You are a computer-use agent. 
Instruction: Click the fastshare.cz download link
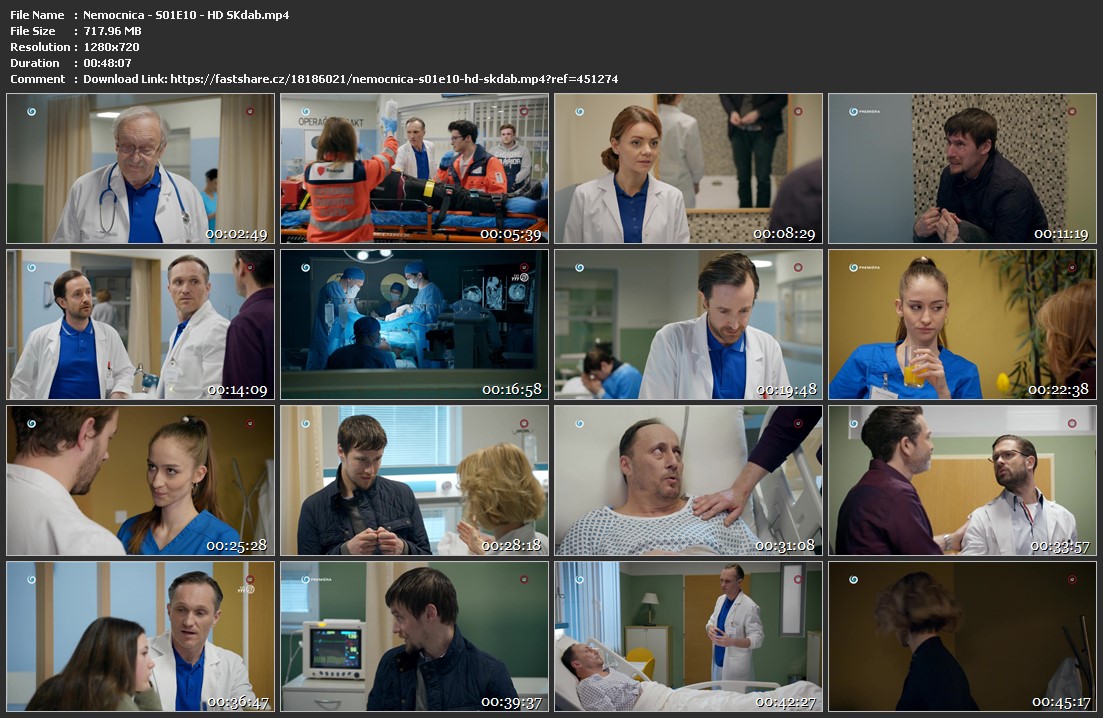[x=394, y=79]
